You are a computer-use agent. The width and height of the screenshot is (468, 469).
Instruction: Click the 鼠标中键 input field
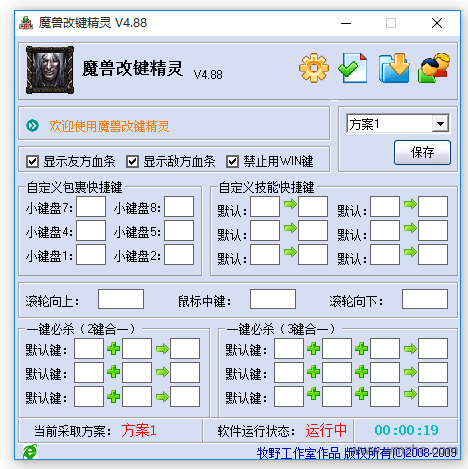[273, 299]
